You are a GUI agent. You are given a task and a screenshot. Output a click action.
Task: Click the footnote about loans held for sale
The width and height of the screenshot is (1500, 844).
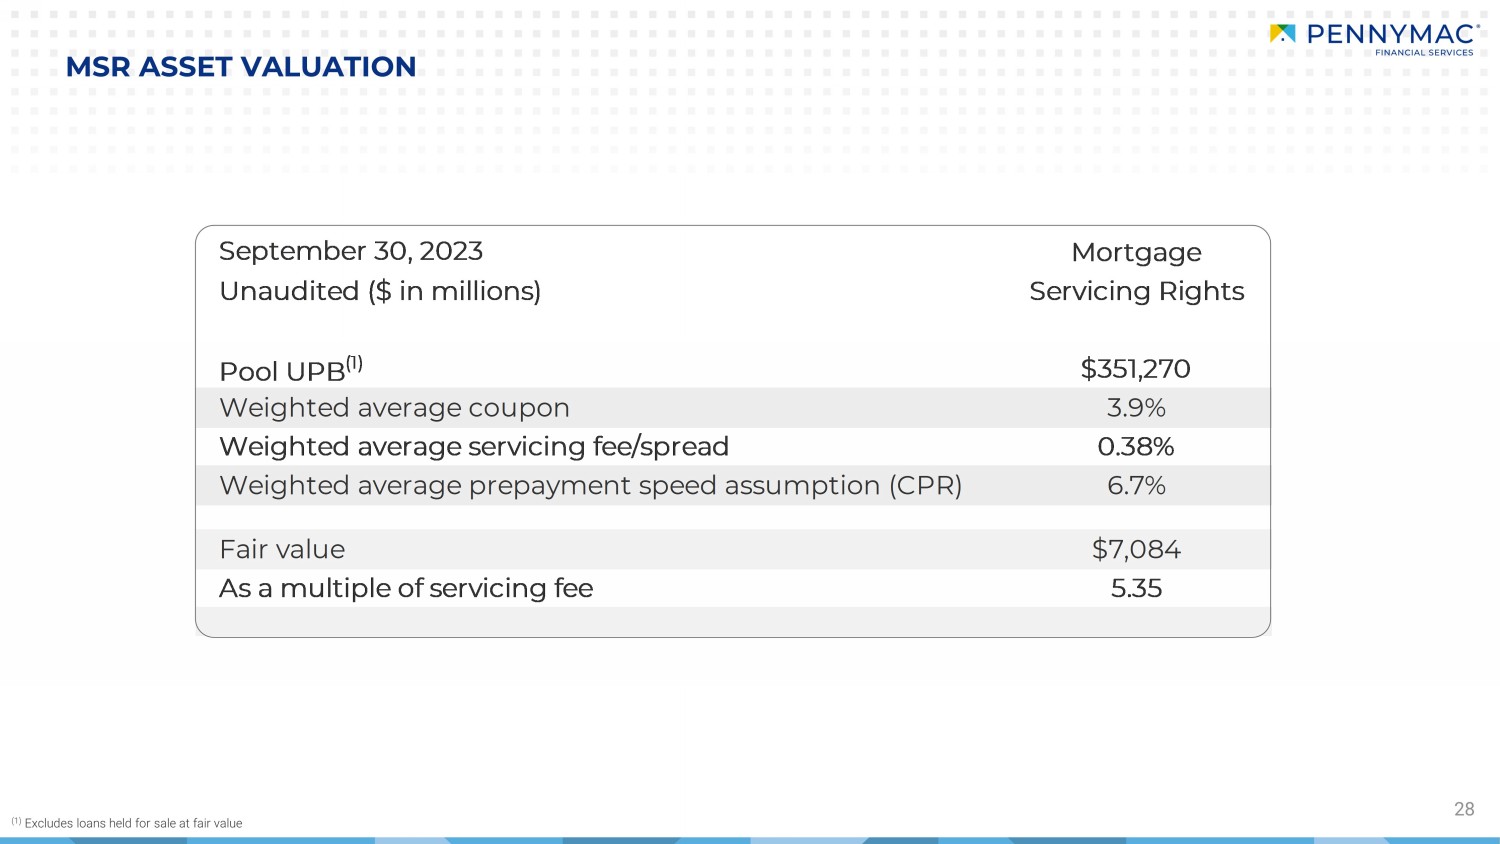click(127, 823)
